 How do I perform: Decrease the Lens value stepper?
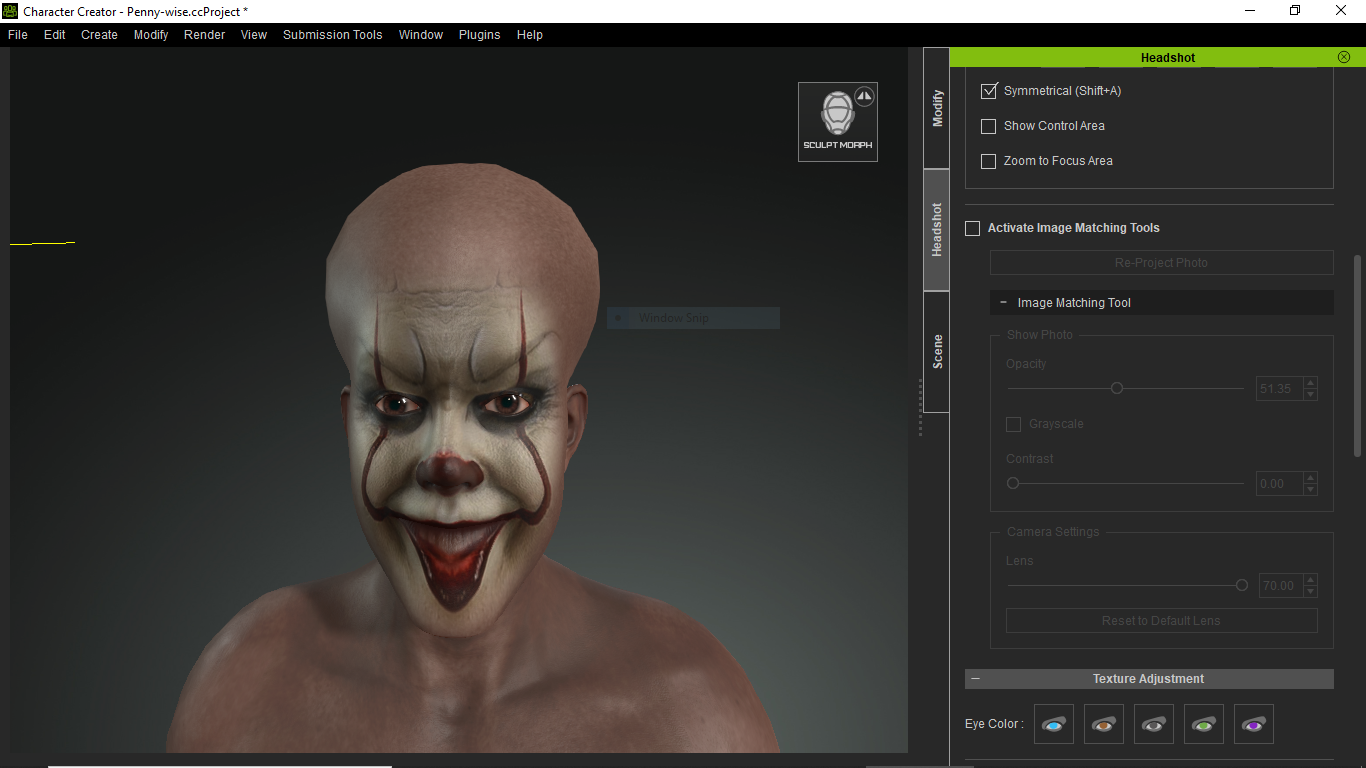pos(1311,592)
